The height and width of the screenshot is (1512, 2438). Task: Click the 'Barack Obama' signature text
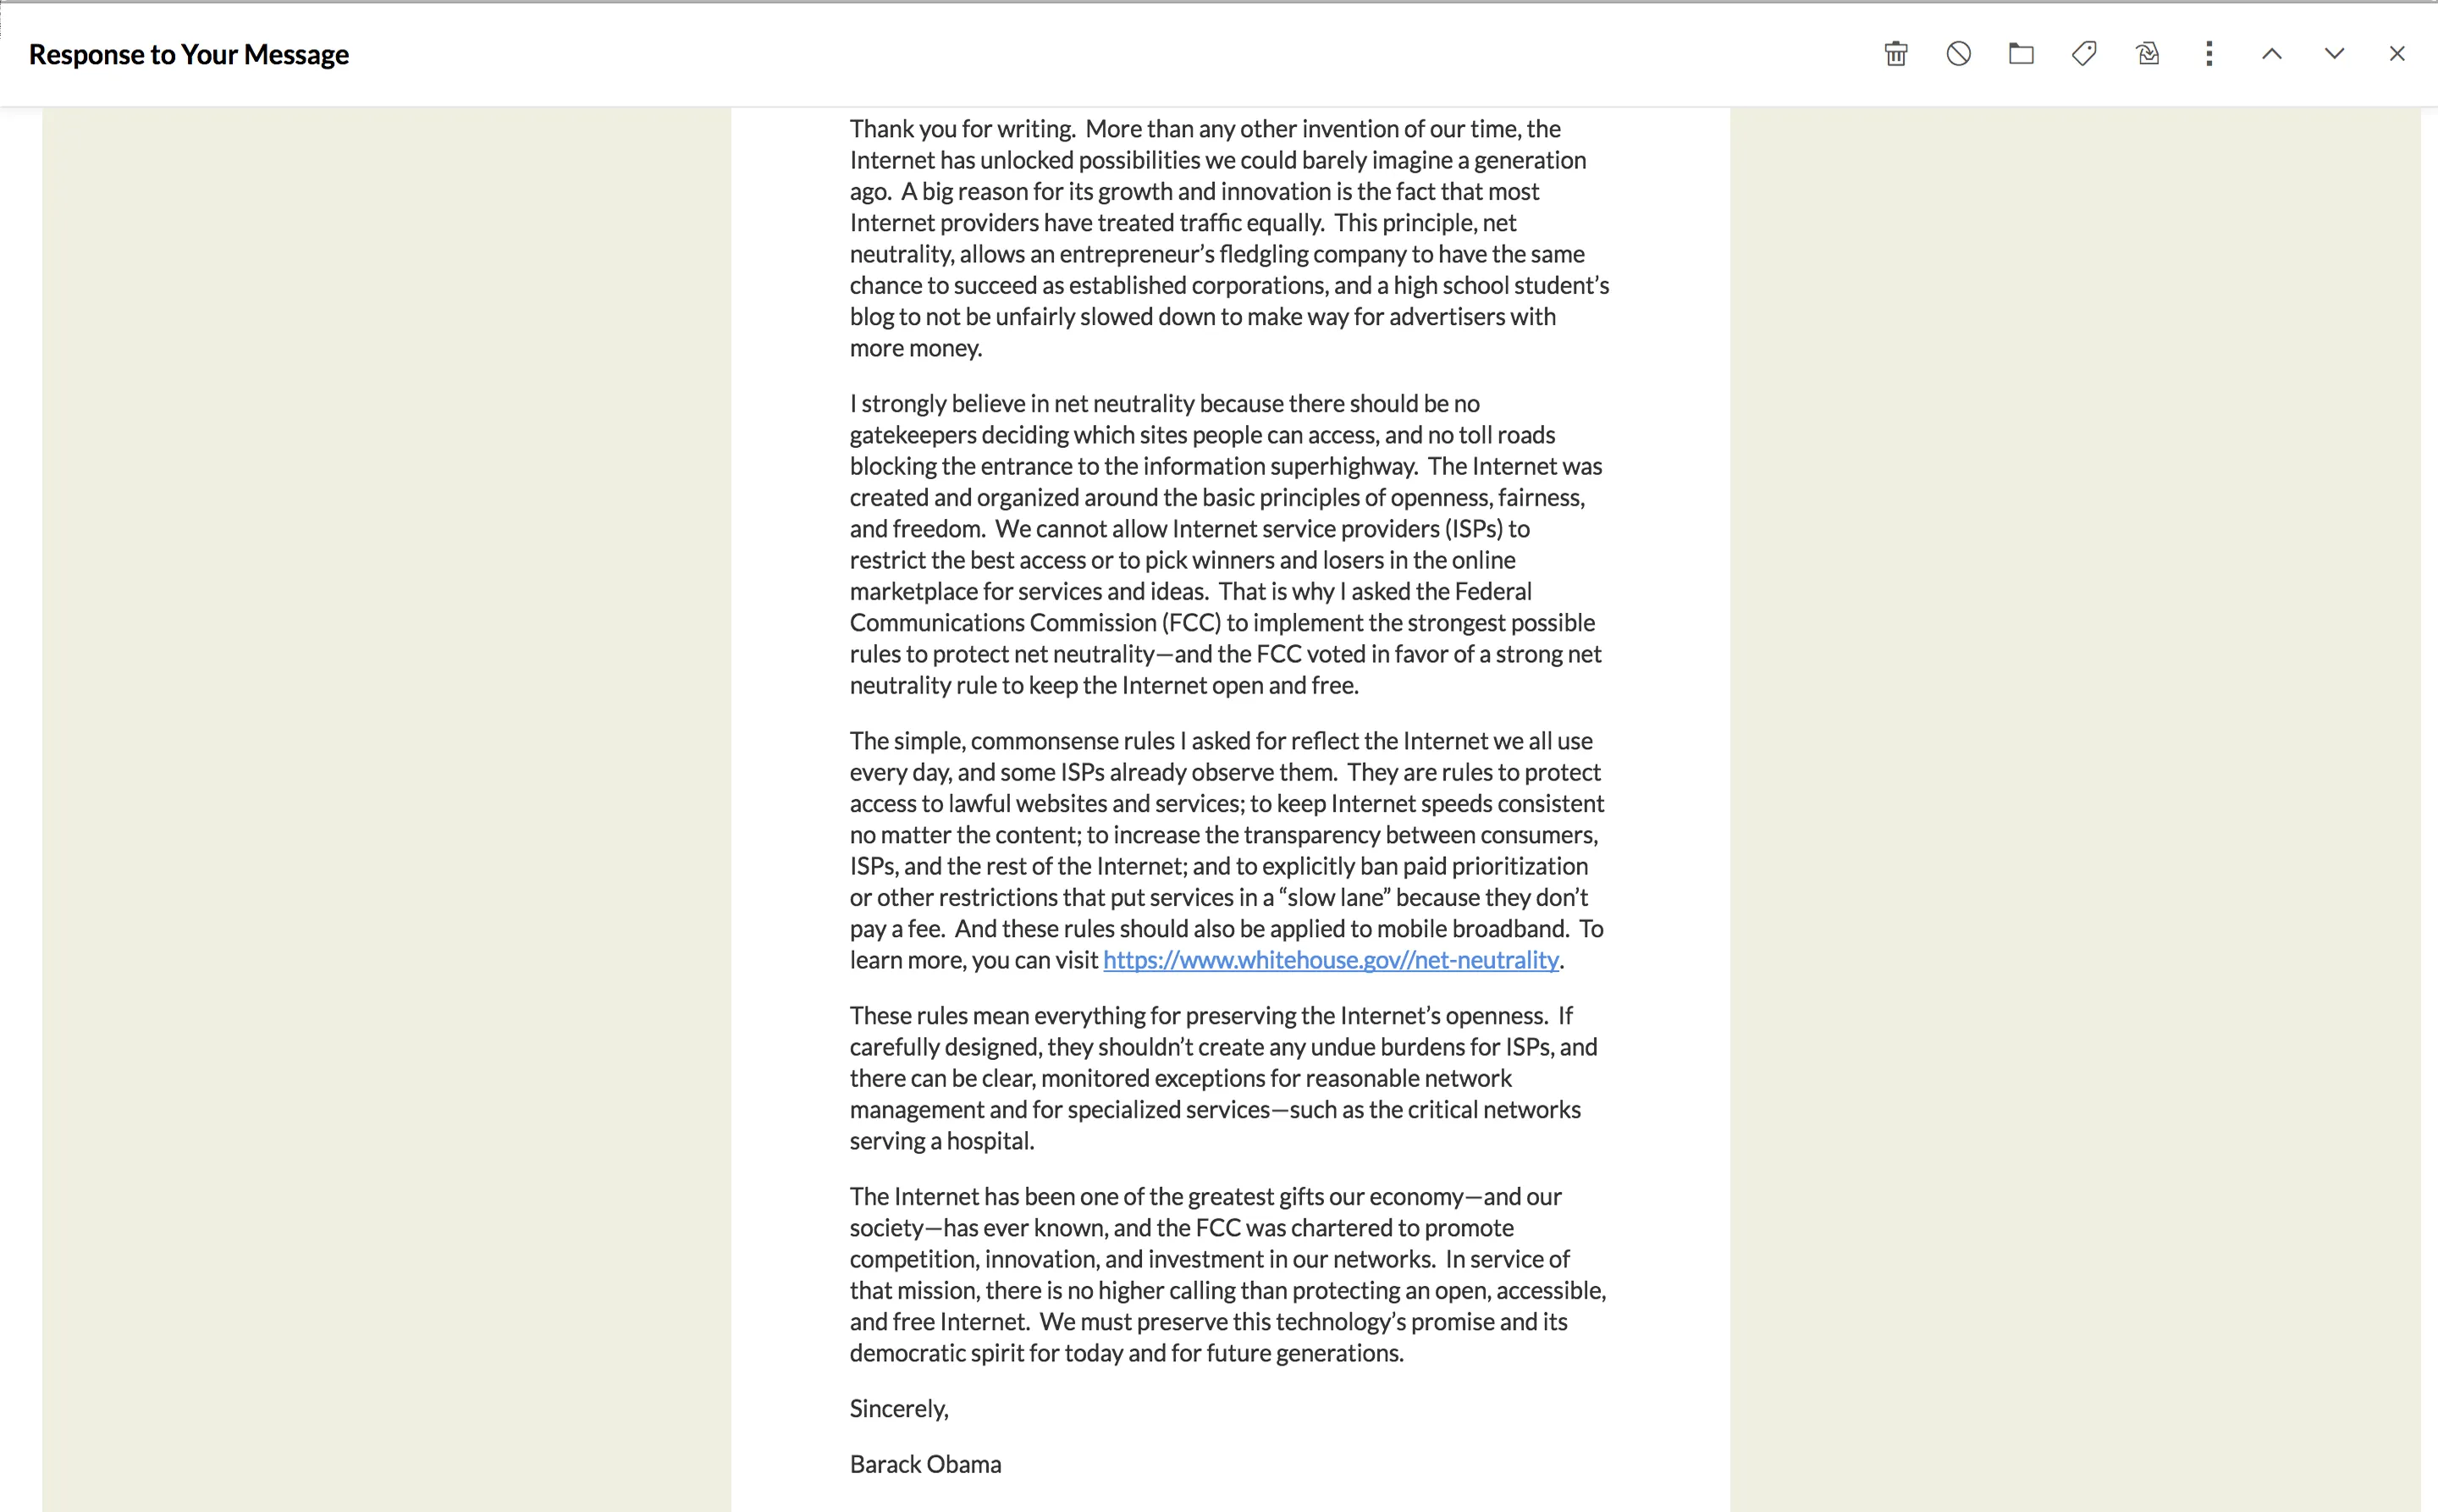(925, 1463)
